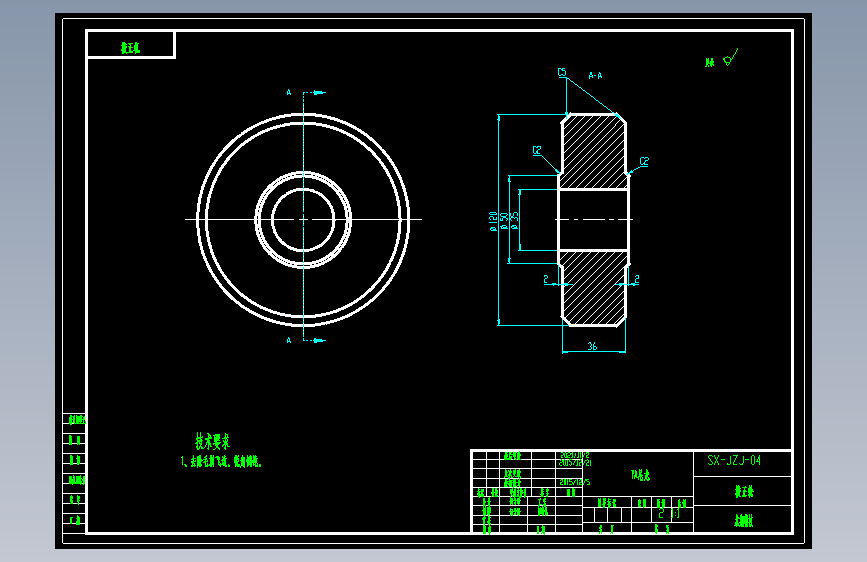This screenshot has height=562, width=867.
Task: Click the top section-cut arrow
Action: (320, 92)
